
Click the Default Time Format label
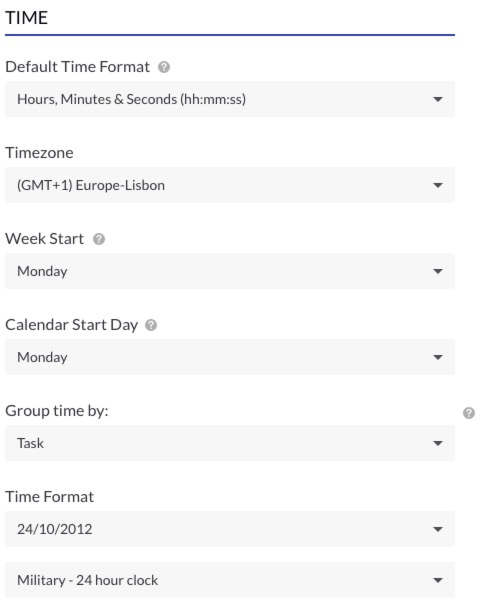77,67
